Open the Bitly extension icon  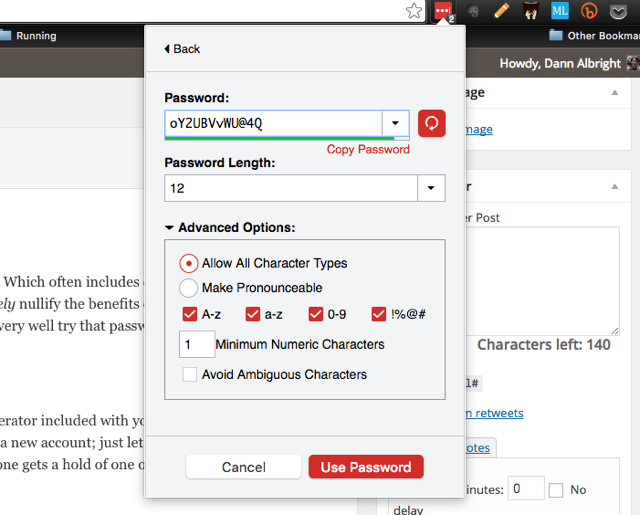(591, 11)
